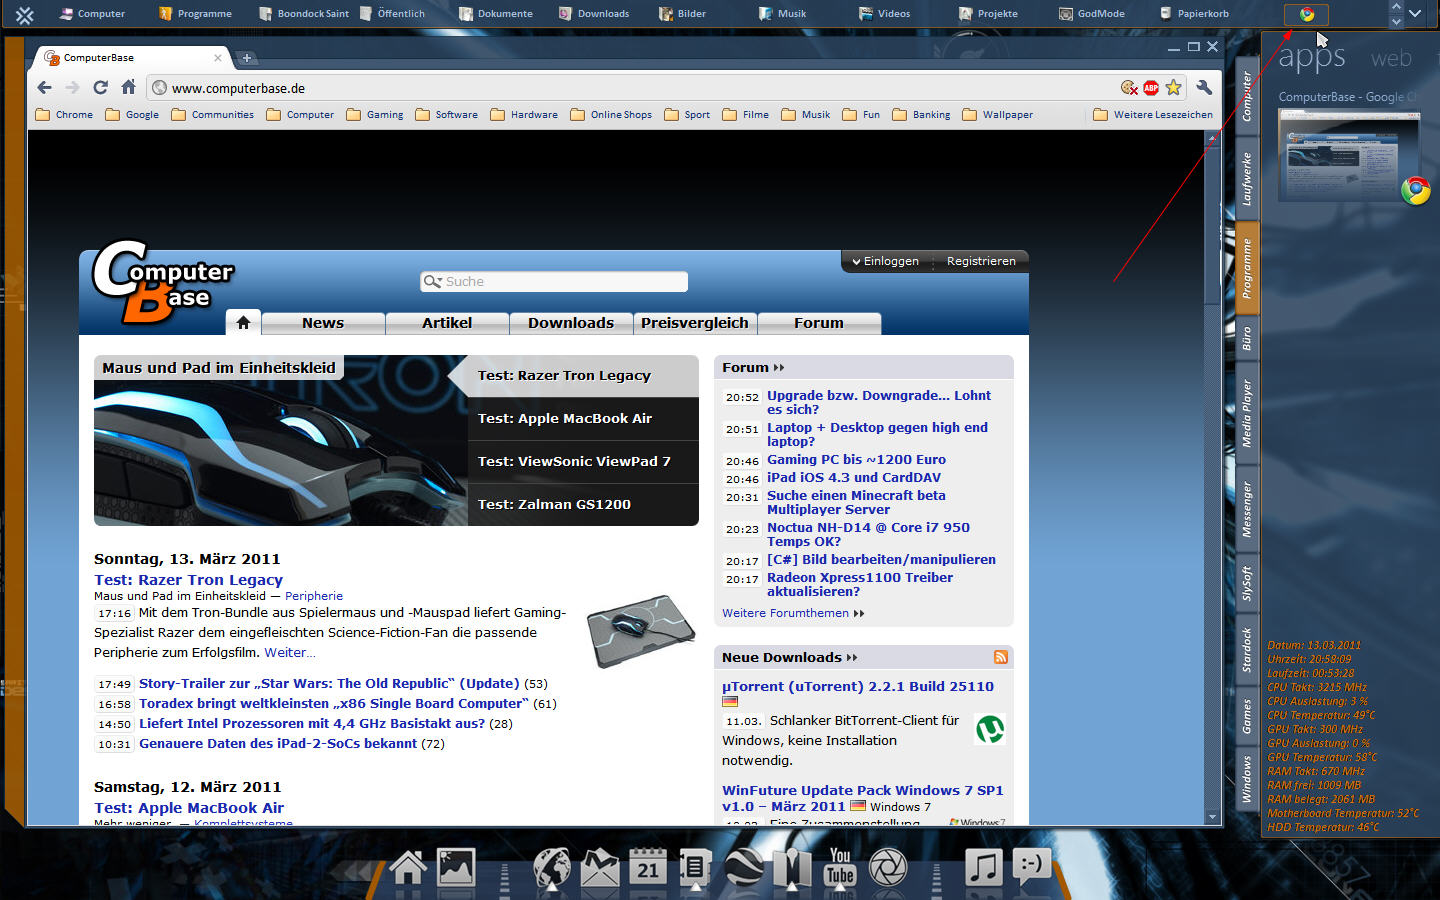
Task: Open the Artikel tab
Action: (447, 323)
